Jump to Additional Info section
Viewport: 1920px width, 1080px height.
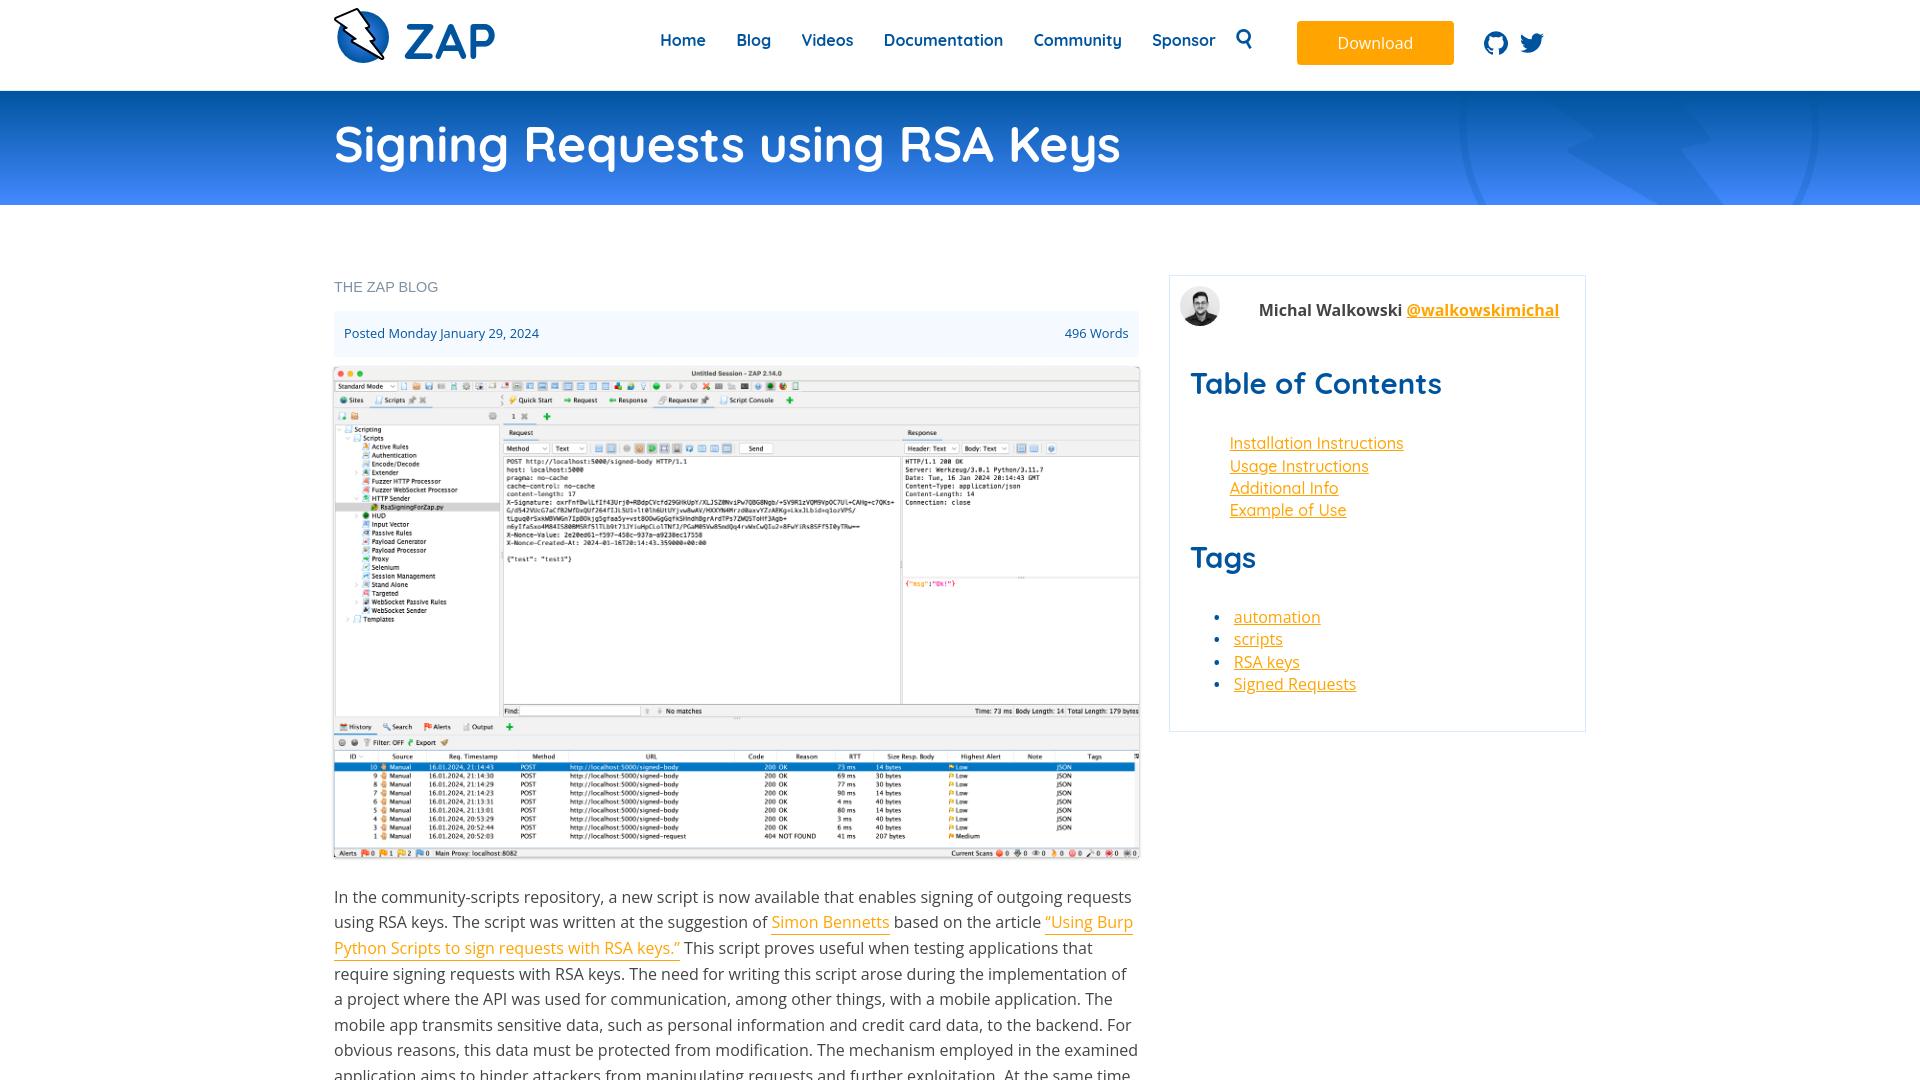(x=1284, y=488)
